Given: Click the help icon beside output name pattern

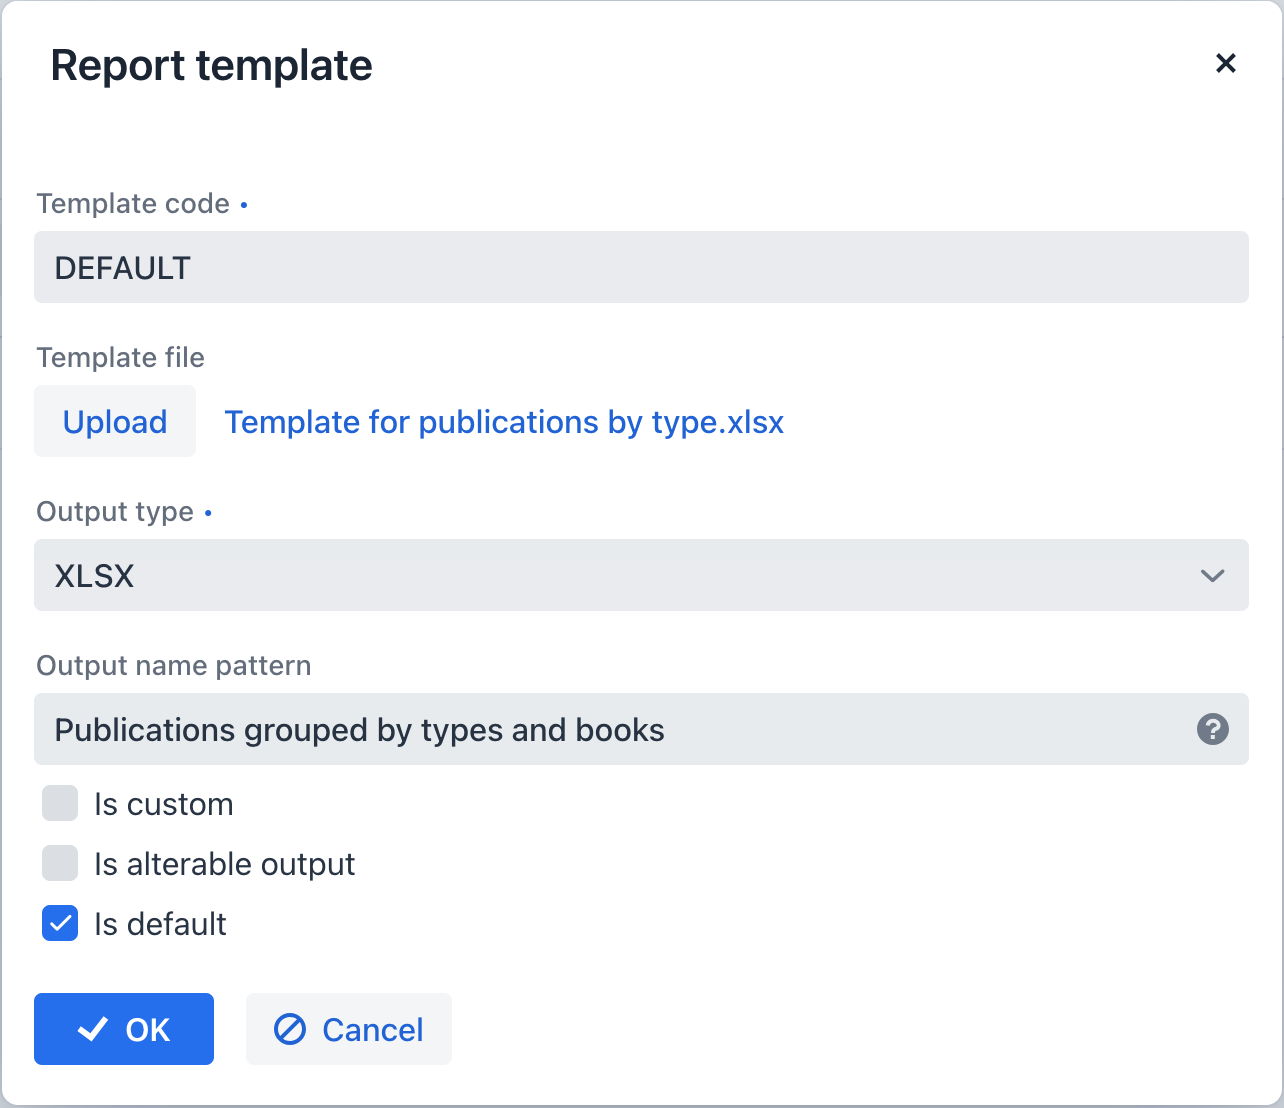Looking at the screenshot, I should tap(1212, 730).
